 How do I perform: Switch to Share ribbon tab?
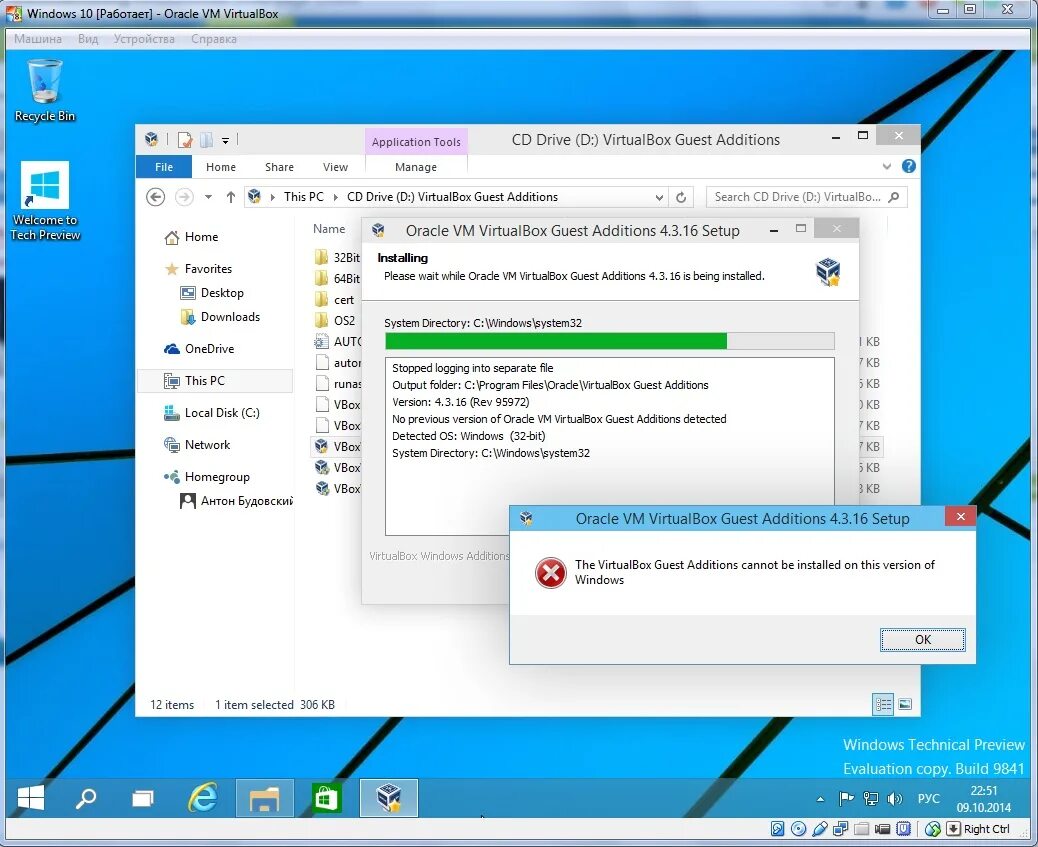(x=279, y=167)
